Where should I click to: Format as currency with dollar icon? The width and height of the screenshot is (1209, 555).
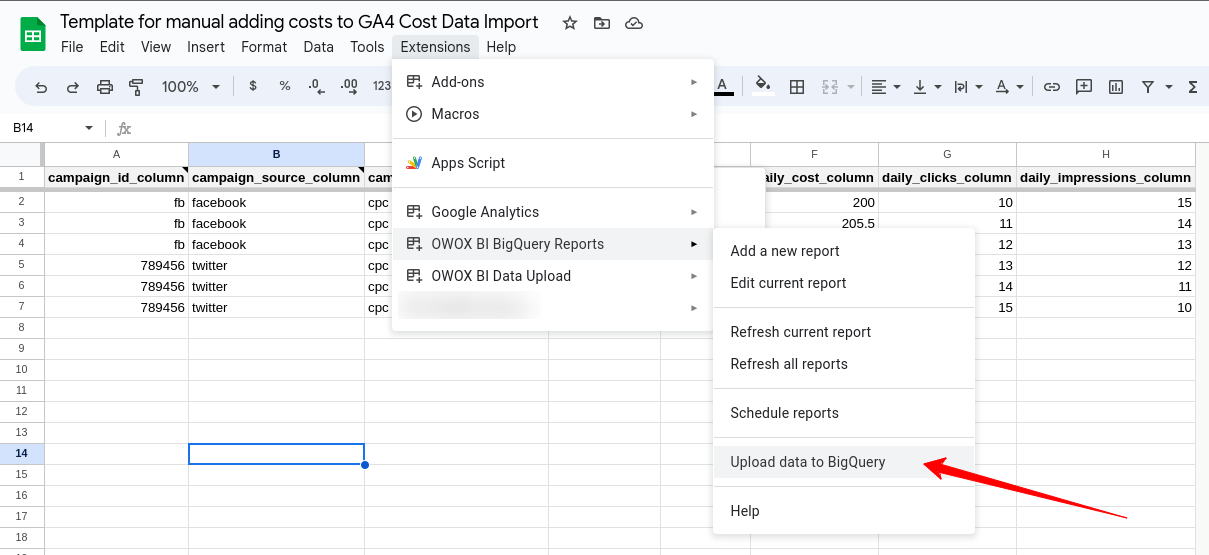point(253,86)
